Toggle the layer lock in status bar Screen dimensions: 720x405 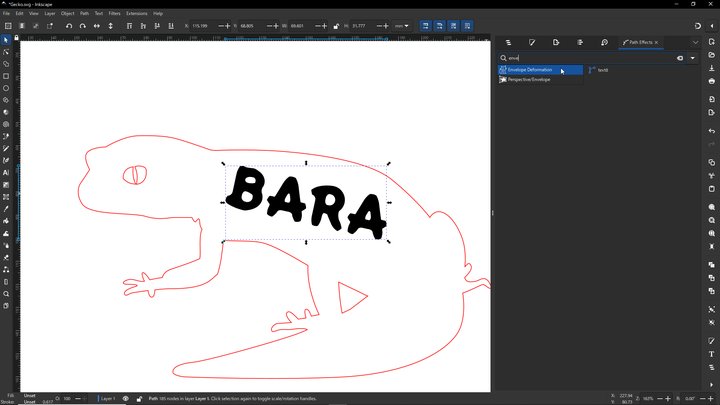(139, 398)
